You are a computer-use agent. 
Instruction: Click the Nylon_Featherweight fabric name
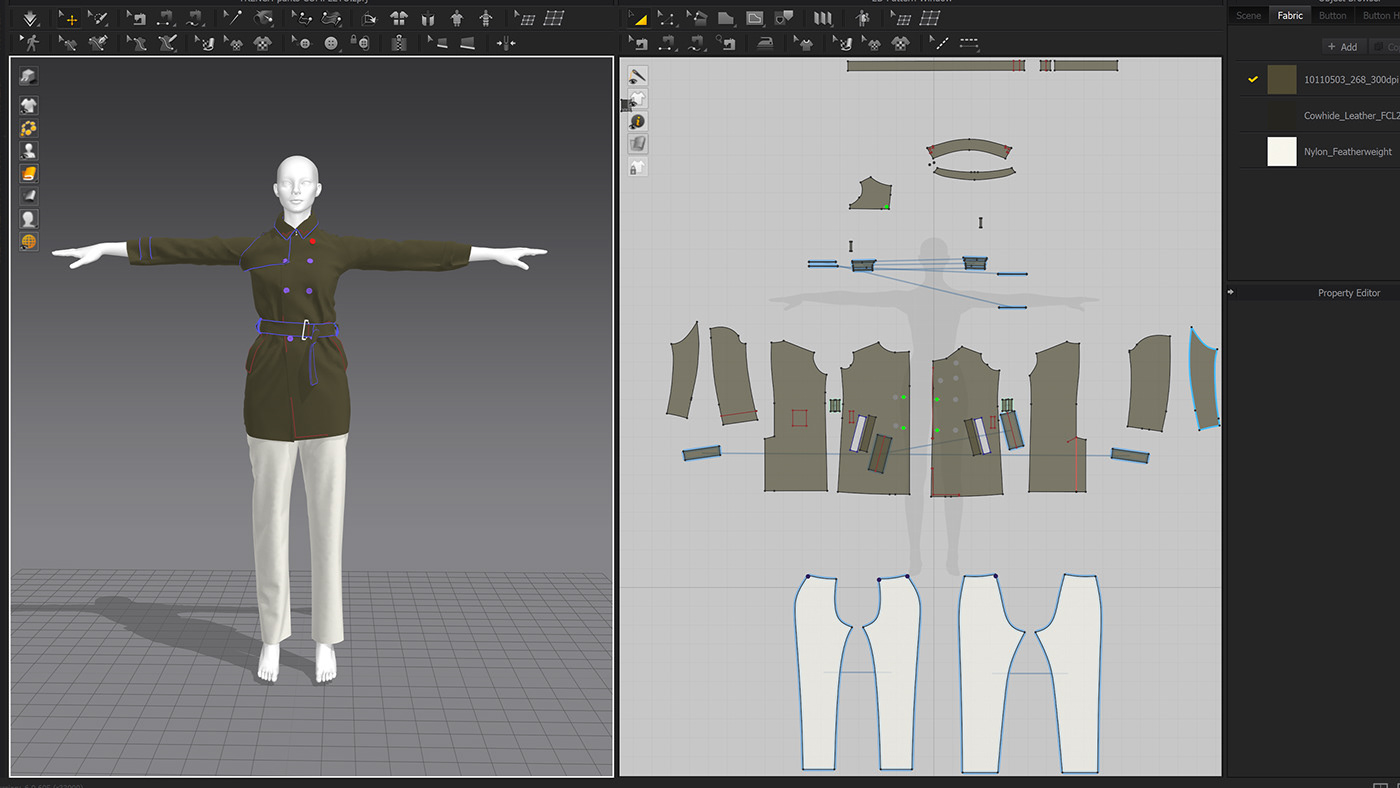click(1348, 152)
